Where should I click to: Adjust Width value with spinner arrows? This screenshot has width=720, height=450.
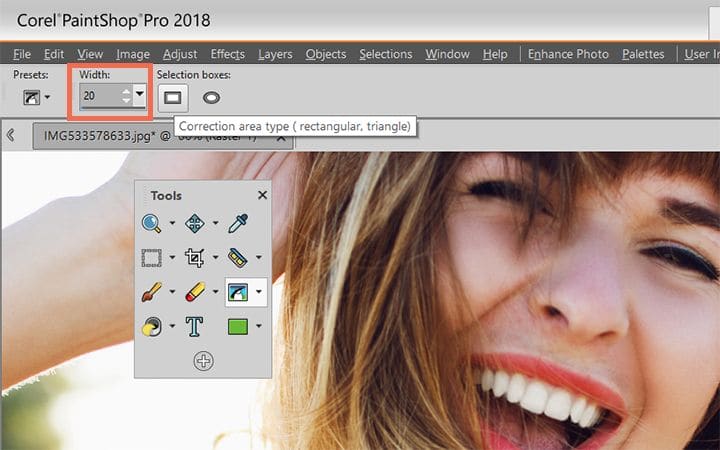click(x=126, y=96)
